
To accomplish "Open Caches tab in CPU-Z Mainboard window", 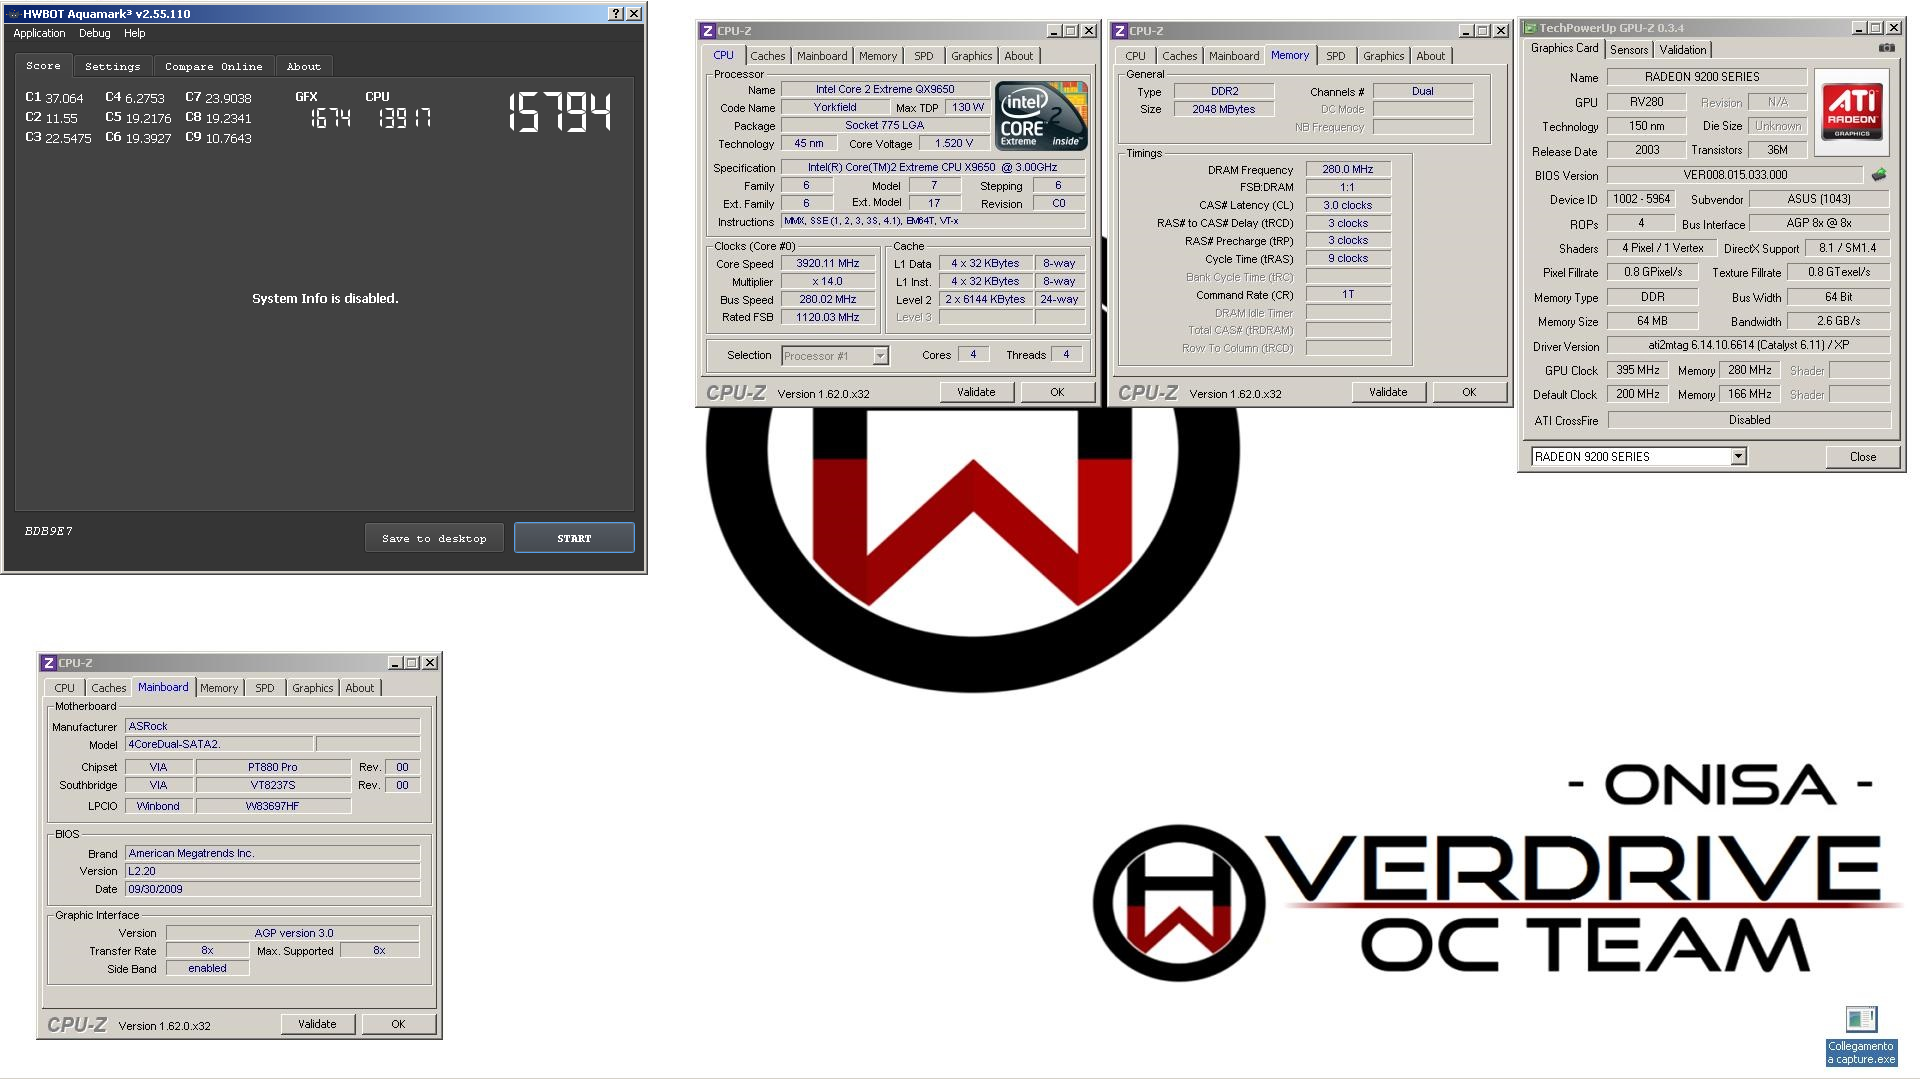I will tap(108, 688).
